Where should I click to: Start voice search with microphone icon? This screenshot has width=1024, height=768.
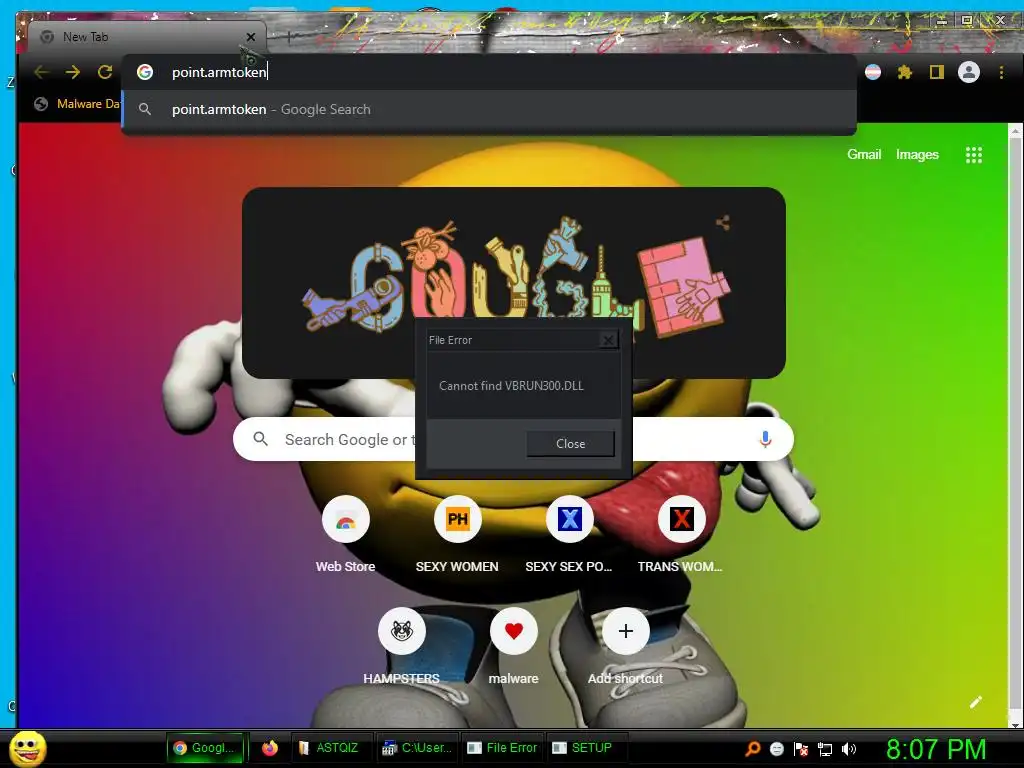coord(765,440)
